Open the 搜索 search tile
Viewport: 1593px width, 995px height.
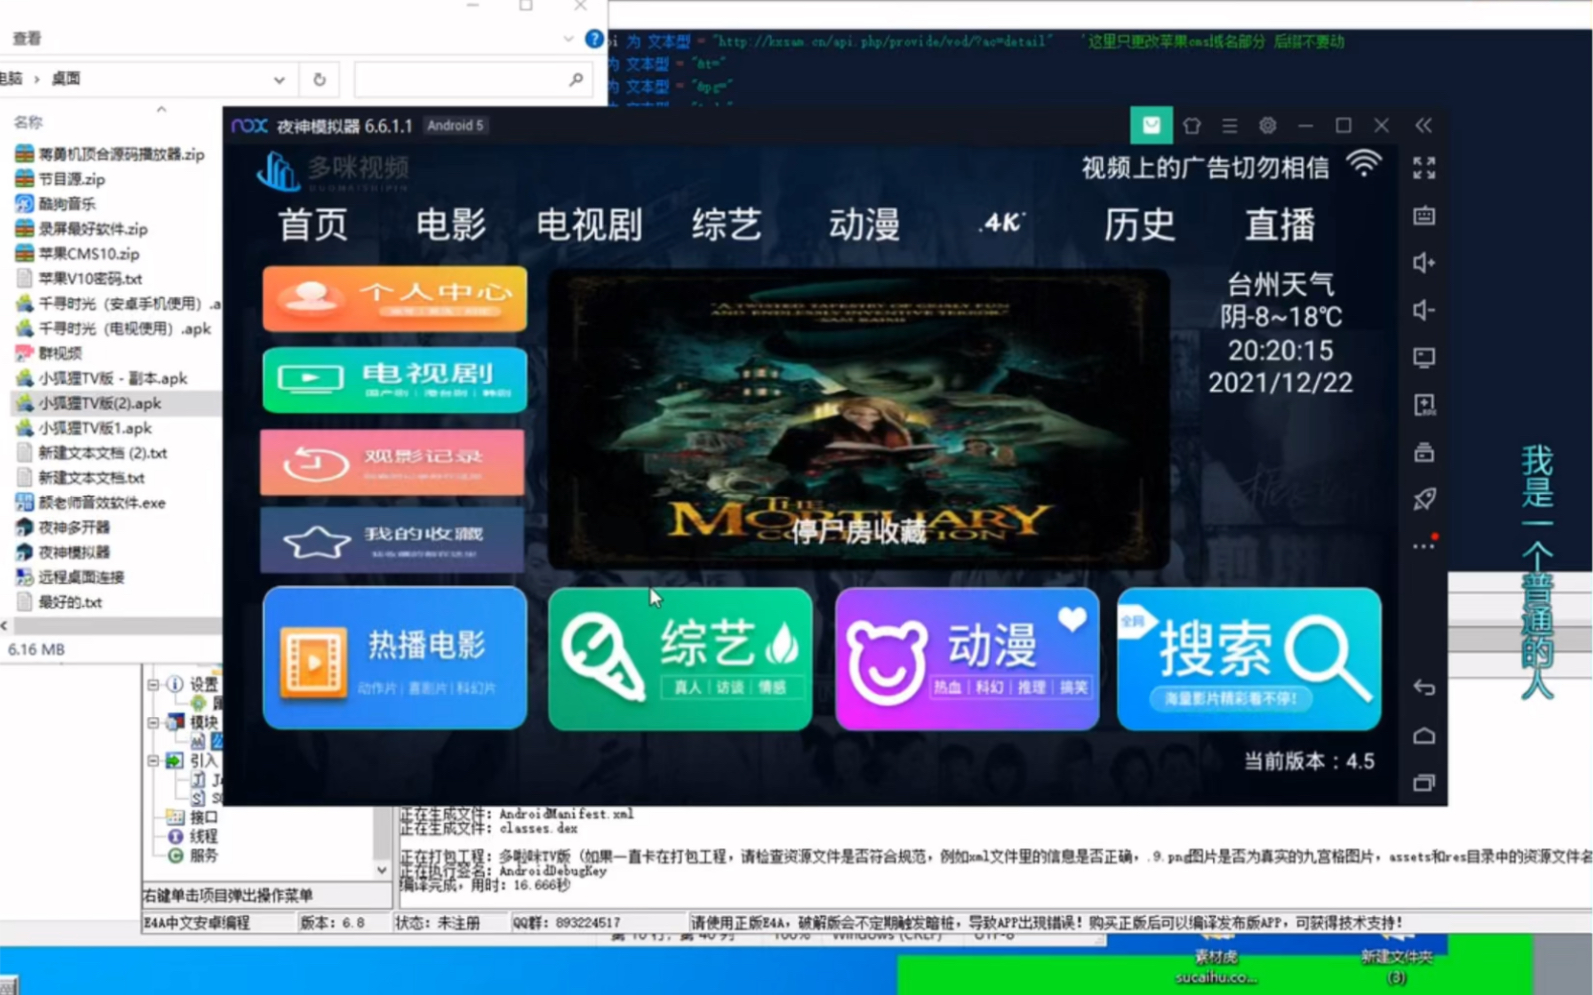click(1249, 658)
